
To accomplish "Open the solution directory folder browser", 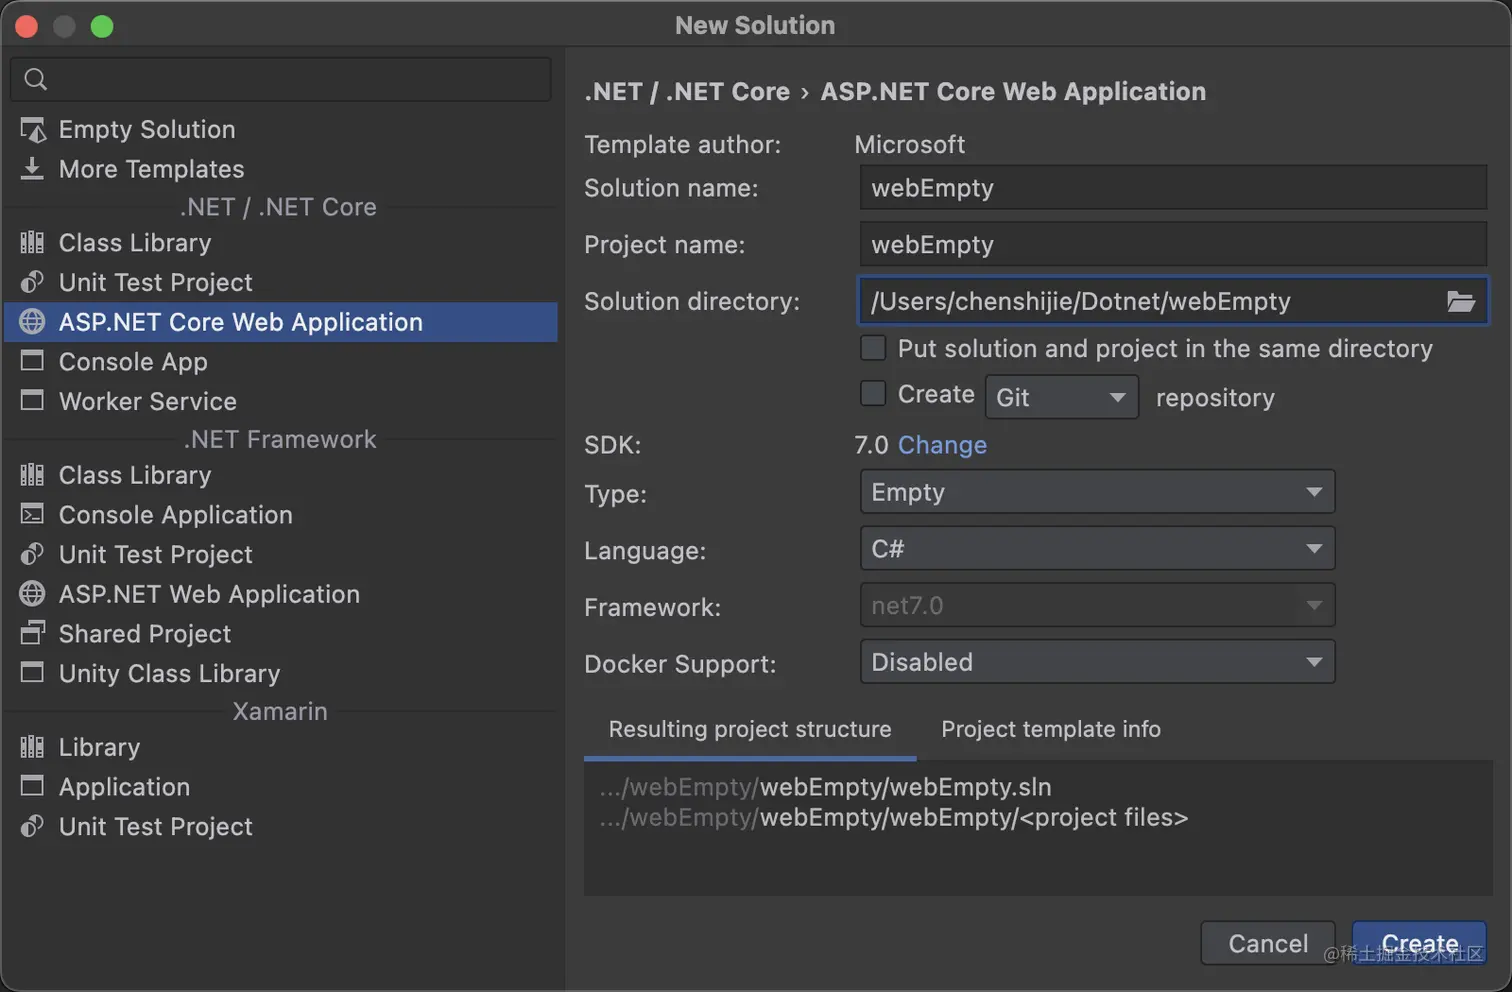I will tap(1461, 301).
